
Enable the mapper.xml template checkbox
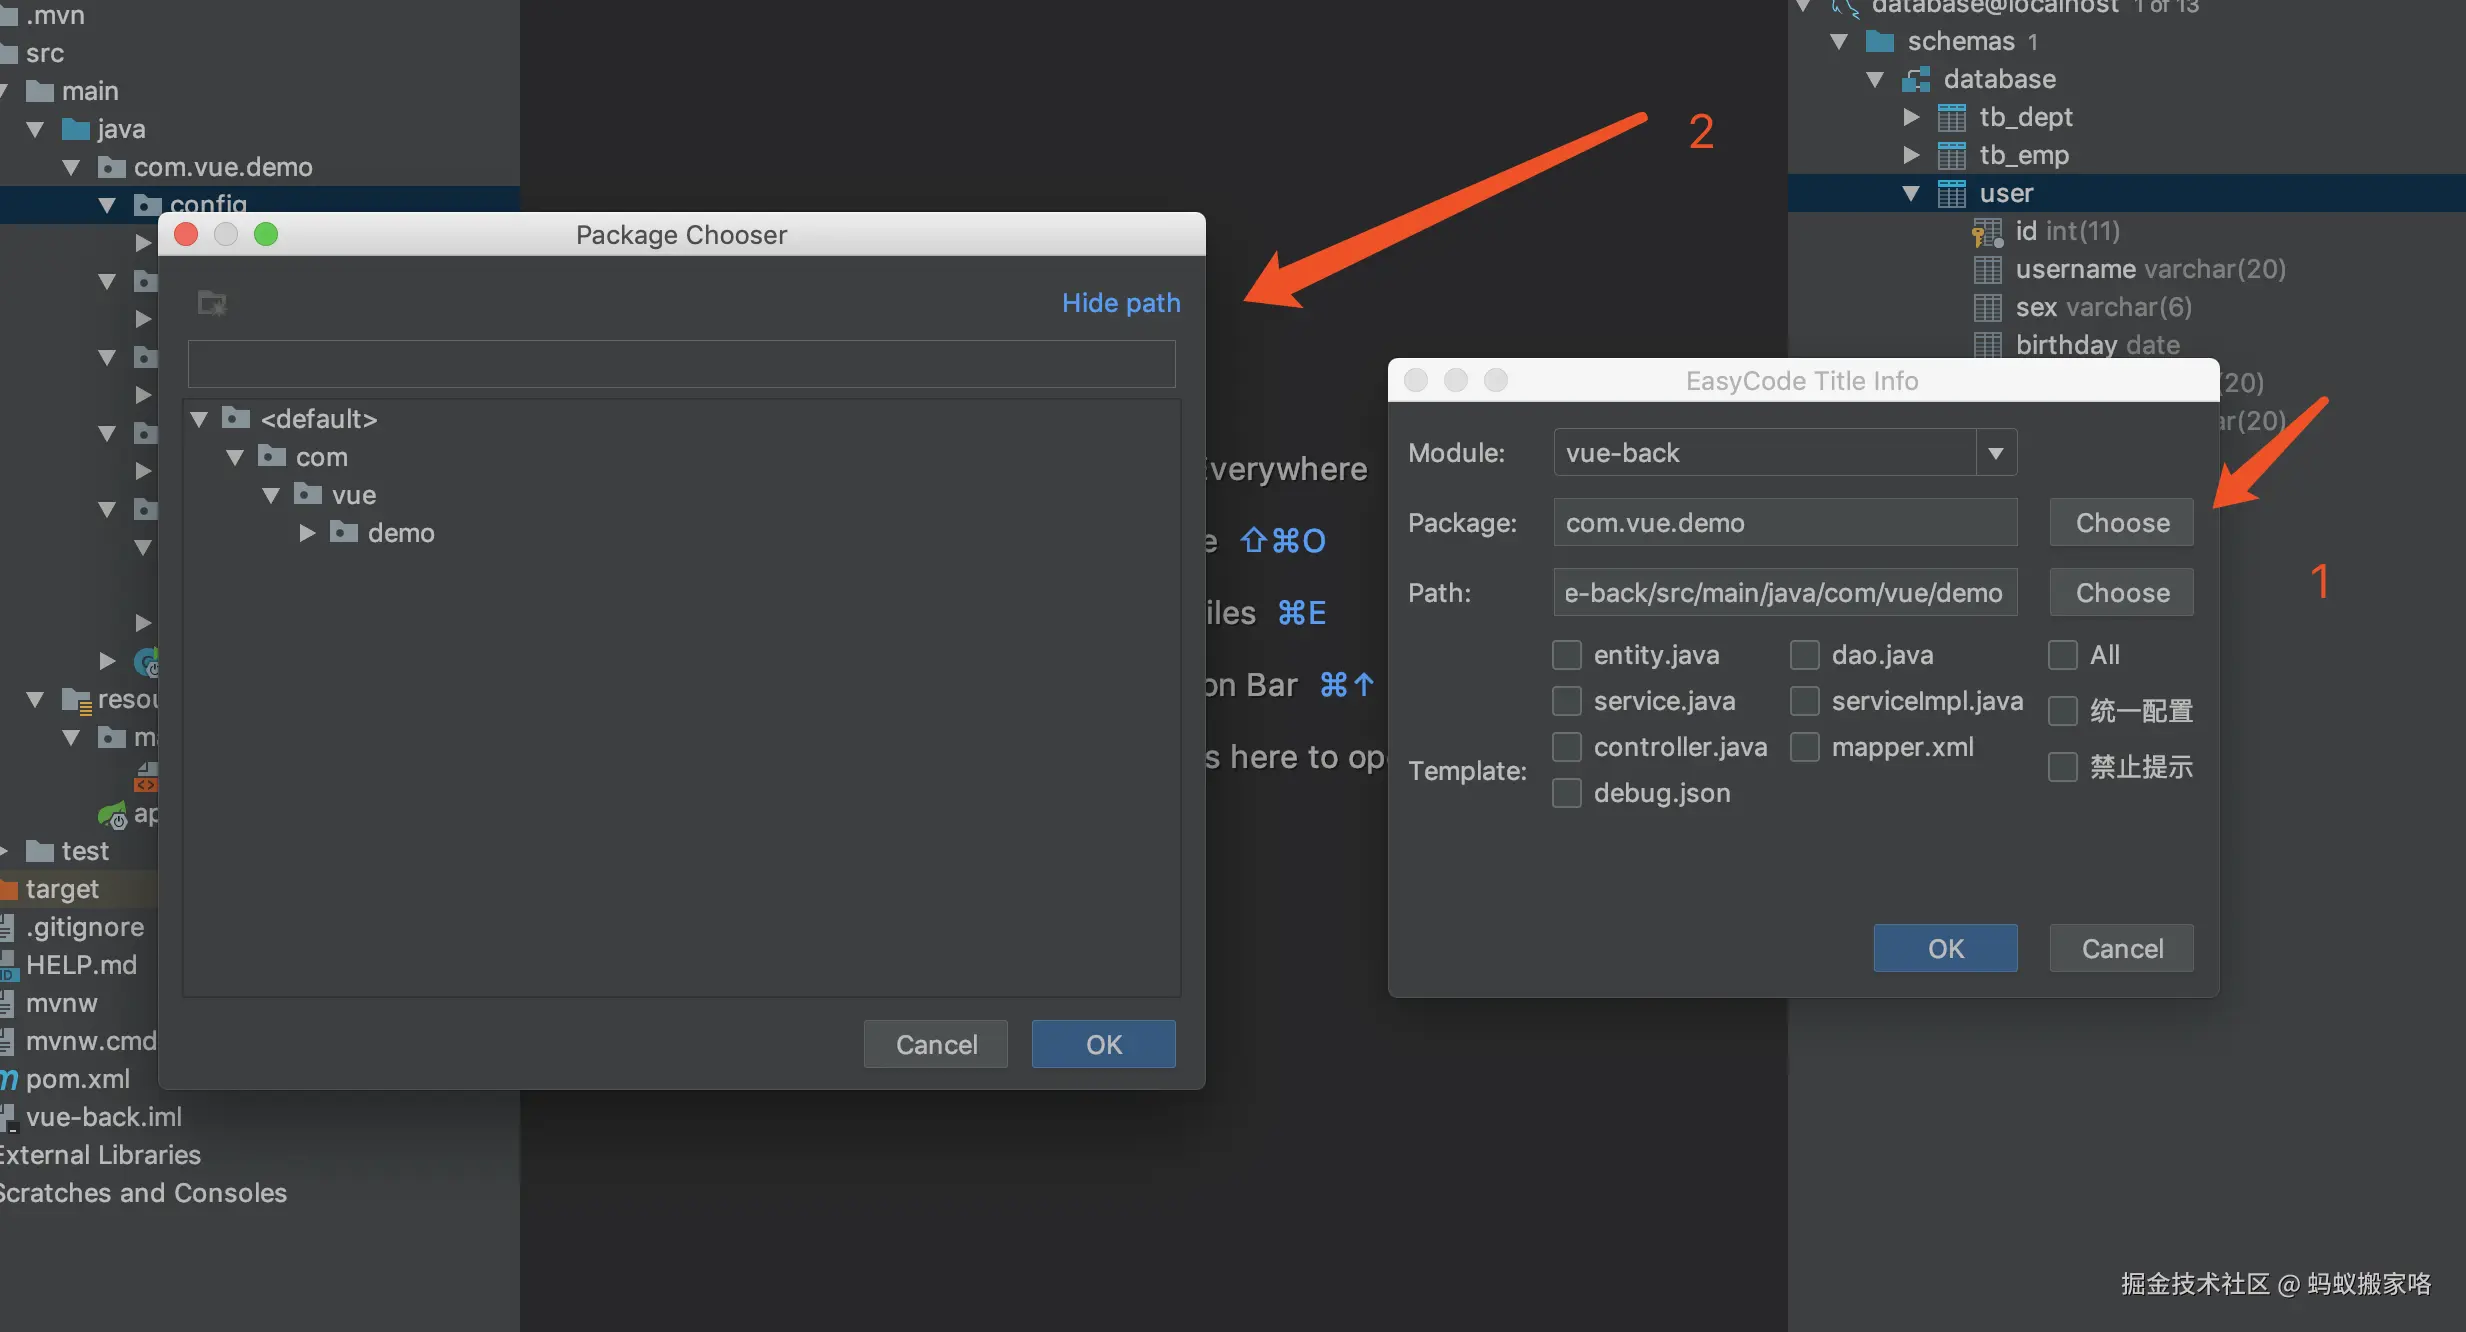tap(1805, 747)
